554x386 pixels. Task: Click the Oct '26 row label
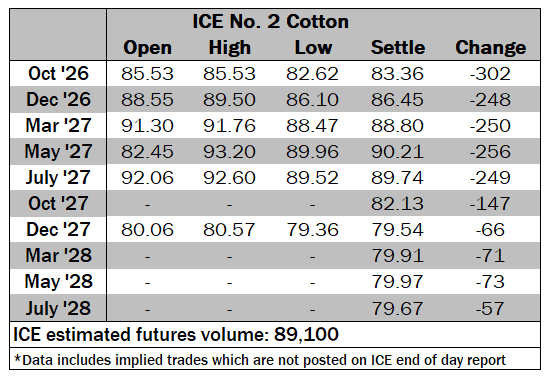pyautogui.click(x=58, y=74)
